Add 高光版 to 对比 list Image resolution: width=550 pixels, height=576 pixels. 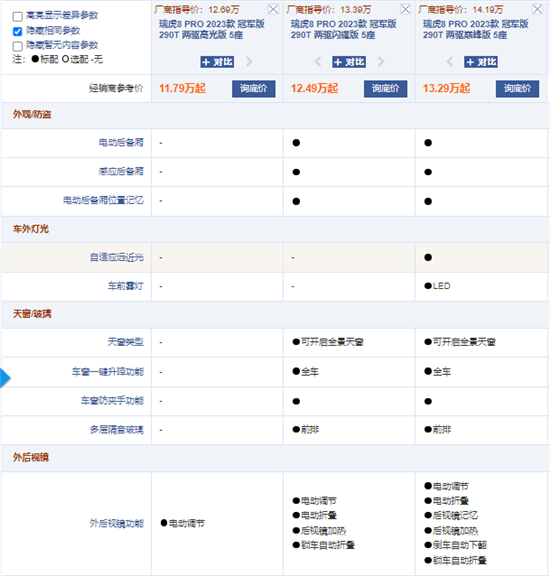(x=217, y=62)
